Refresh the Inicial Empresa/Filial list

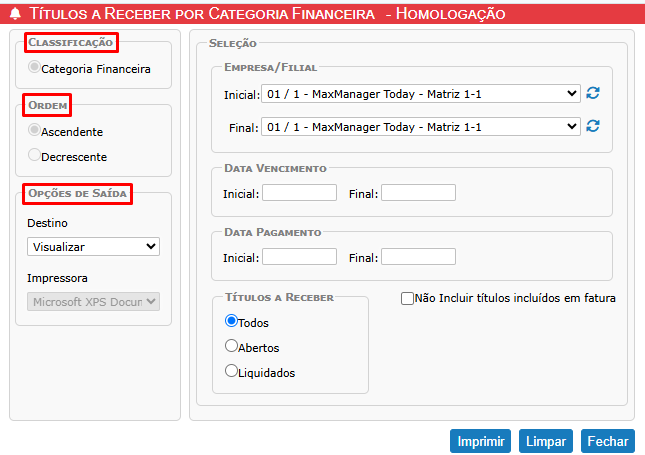(593, 93)
